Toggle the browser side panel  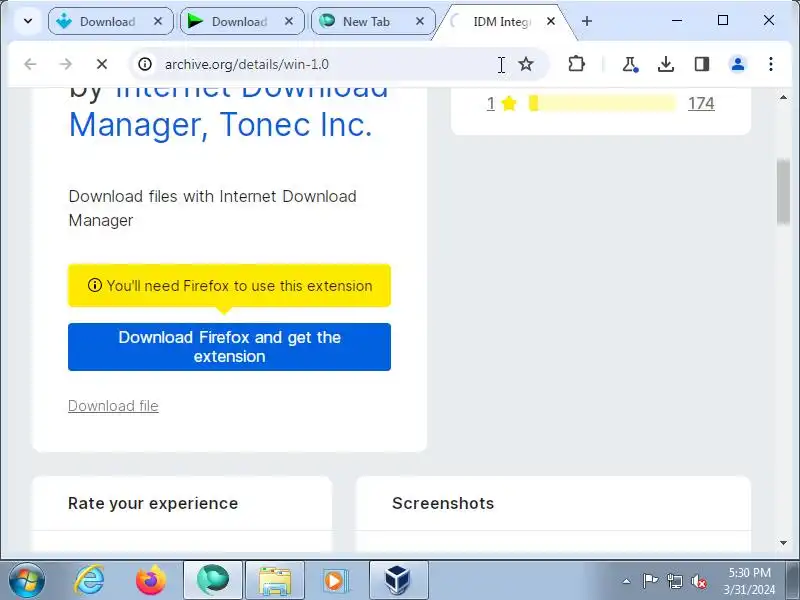[x=702, y=64]
